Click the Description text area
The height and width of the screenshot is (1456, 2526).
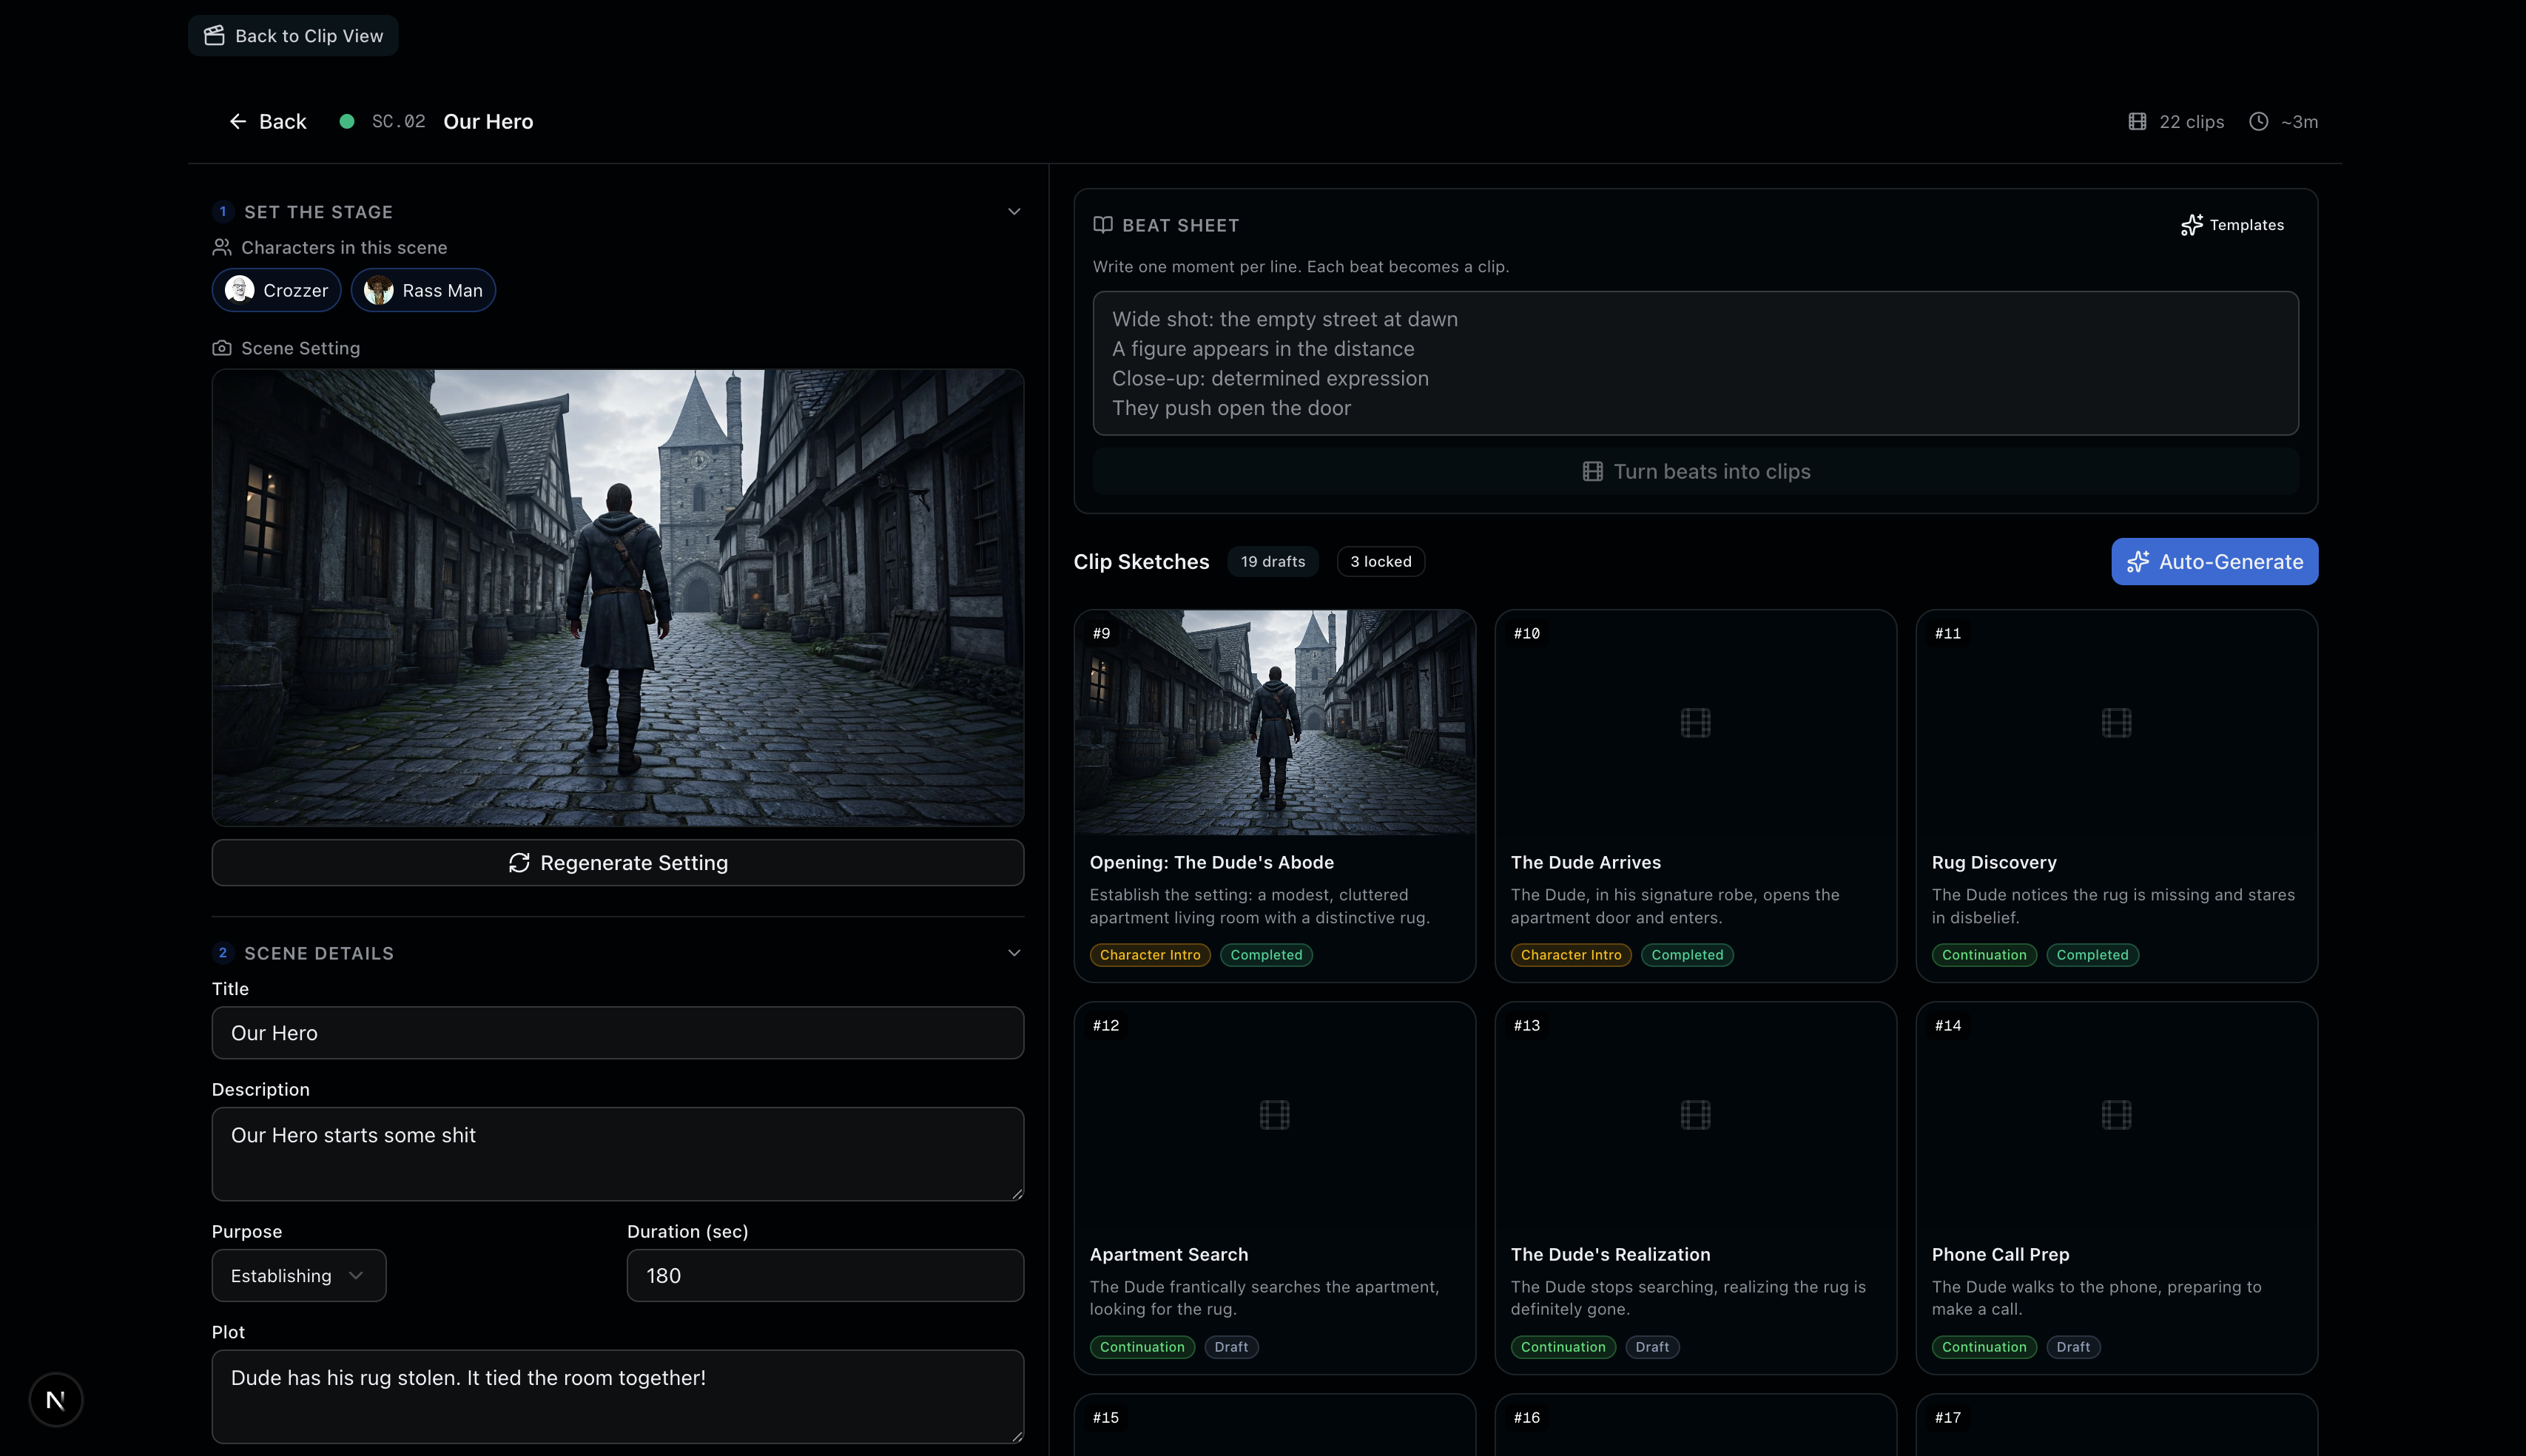tap(618, 1154)
